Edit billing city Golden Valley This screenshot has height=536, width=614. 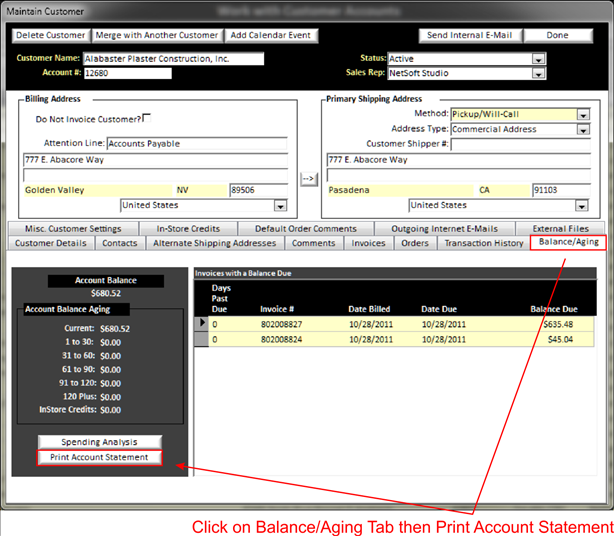coord(98,190)
